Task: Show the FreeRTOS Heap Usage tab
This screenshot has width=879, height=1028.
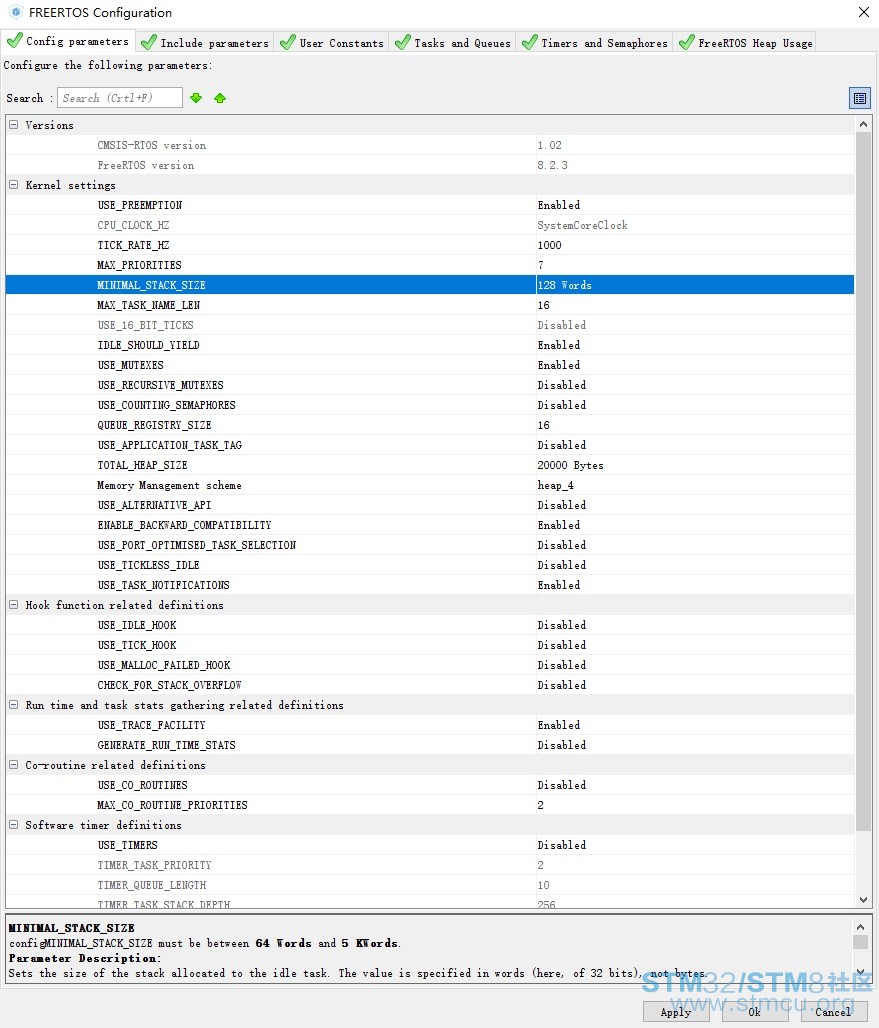Action: pos(745,43)
